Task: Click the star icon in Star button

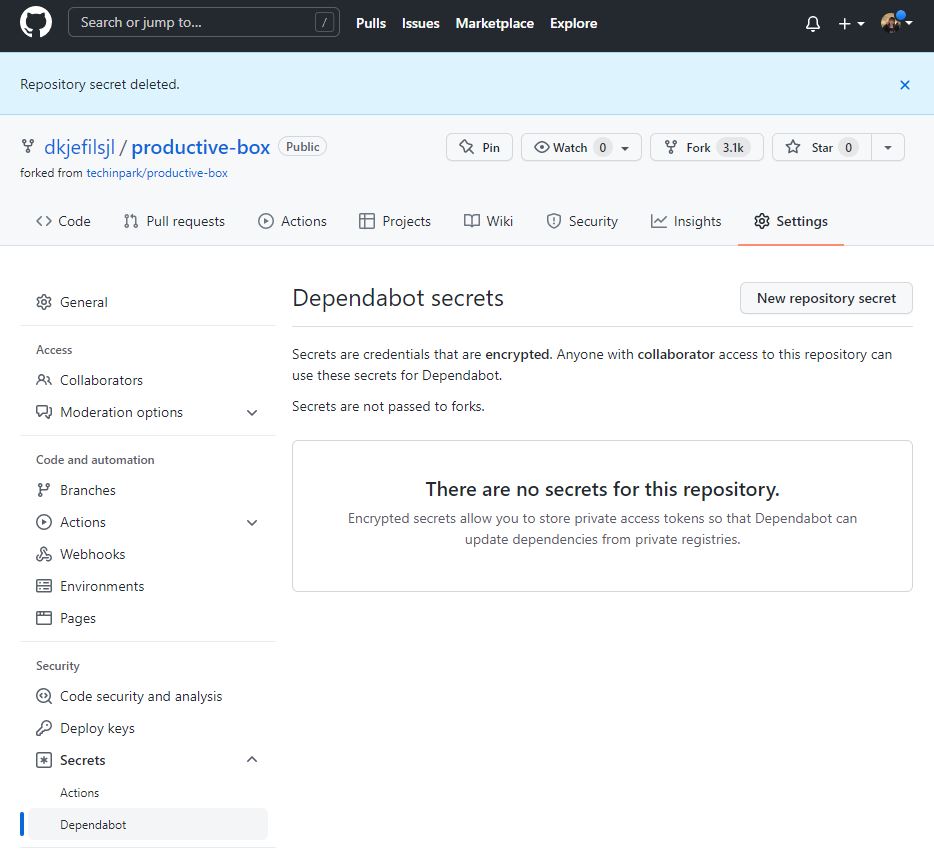Action: (792, 147)
